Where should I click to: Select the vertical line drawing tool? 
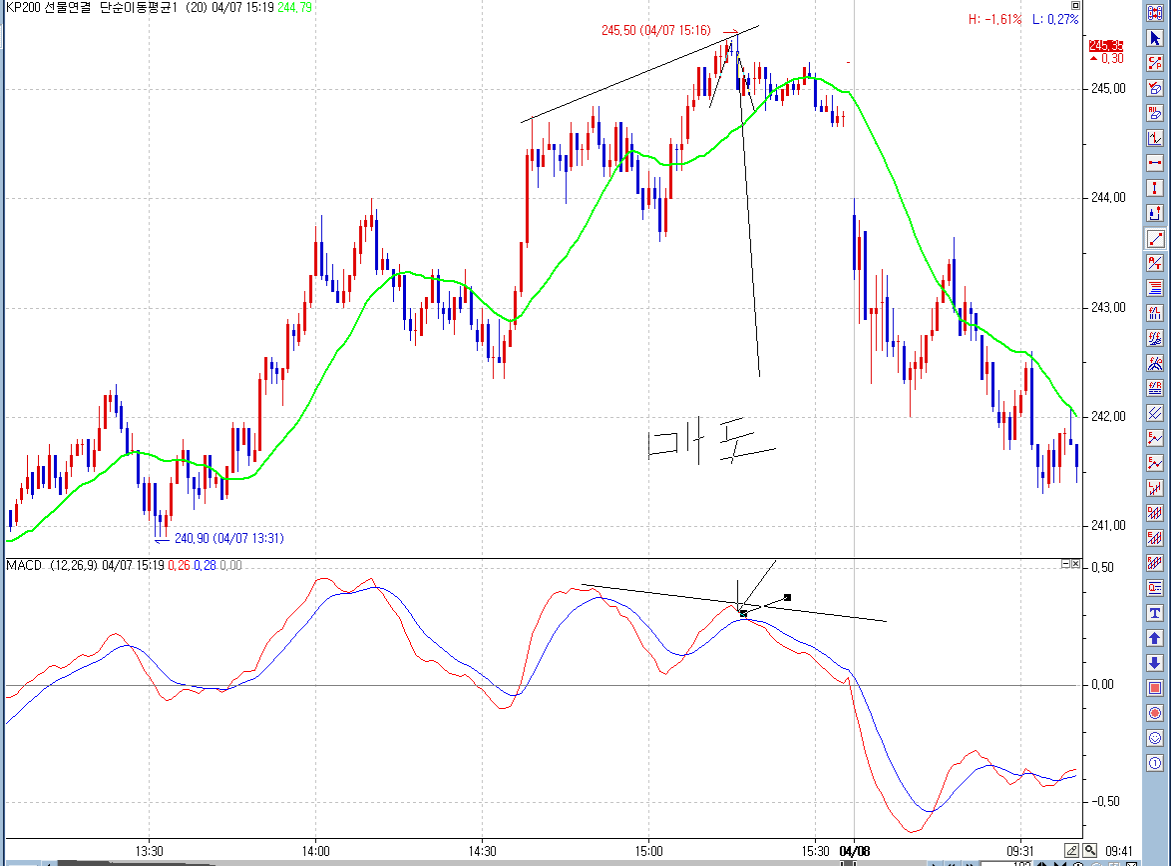point(1155,188)
